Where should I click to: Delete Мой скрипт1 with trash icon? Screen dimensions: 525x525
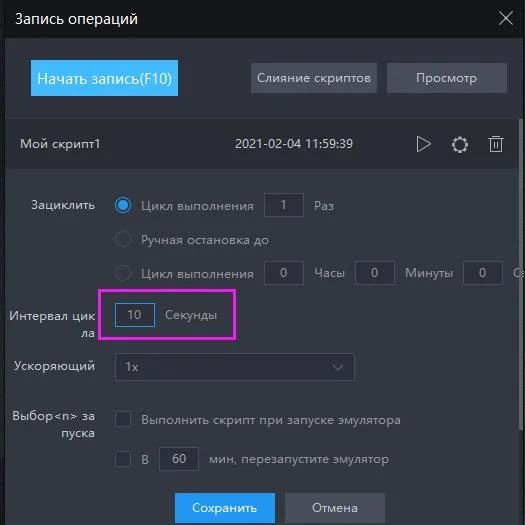click(496, 144)
